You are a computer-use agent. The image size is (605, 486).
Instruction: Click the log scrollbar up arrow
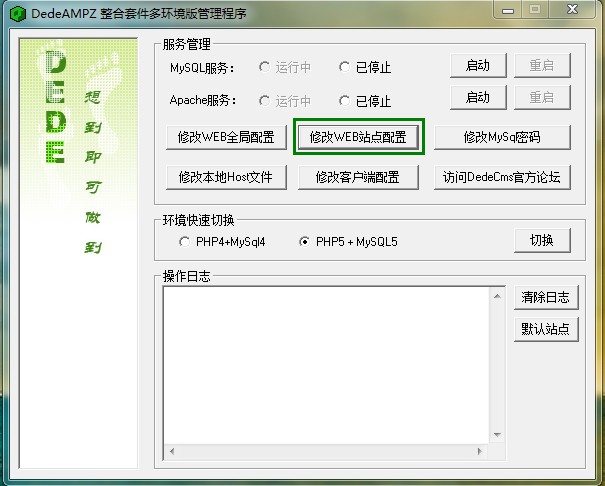[497, 295]
